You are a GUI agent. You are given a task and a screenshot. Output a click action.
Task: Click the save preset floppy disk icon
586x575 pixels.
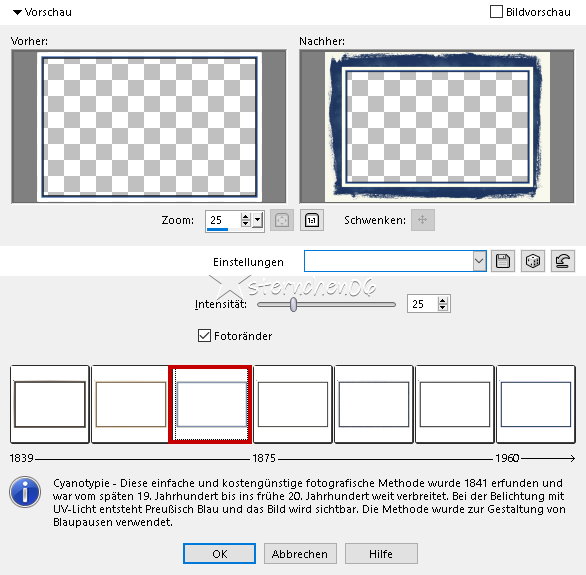pos(503,261)
